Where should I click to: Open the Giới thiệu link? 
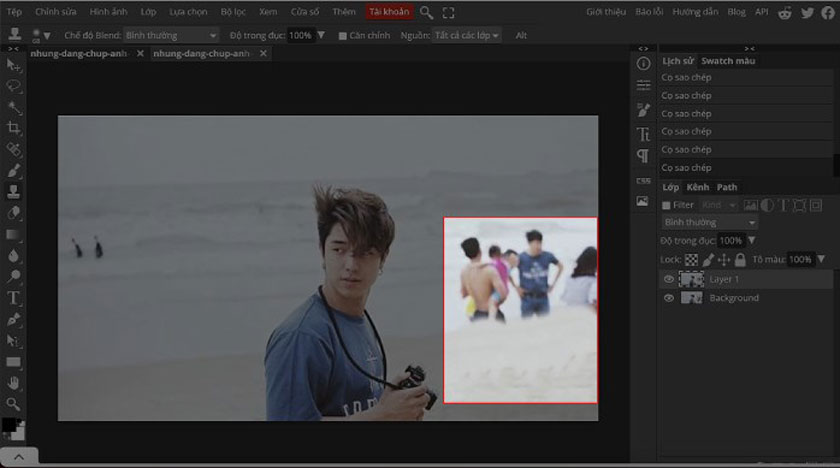click(x=606, y=12)
